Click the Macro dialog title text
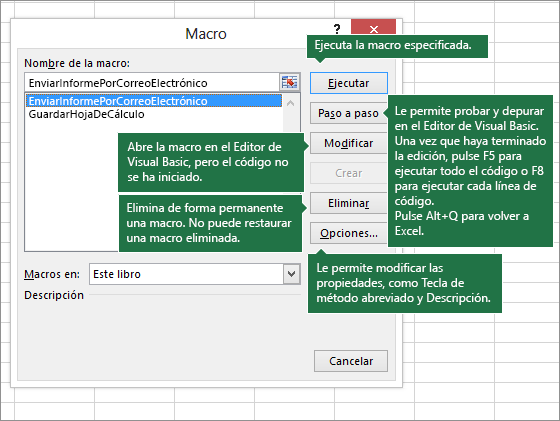Image resolution: width=560 pixels, height=421 pixels. coord(206,34)
